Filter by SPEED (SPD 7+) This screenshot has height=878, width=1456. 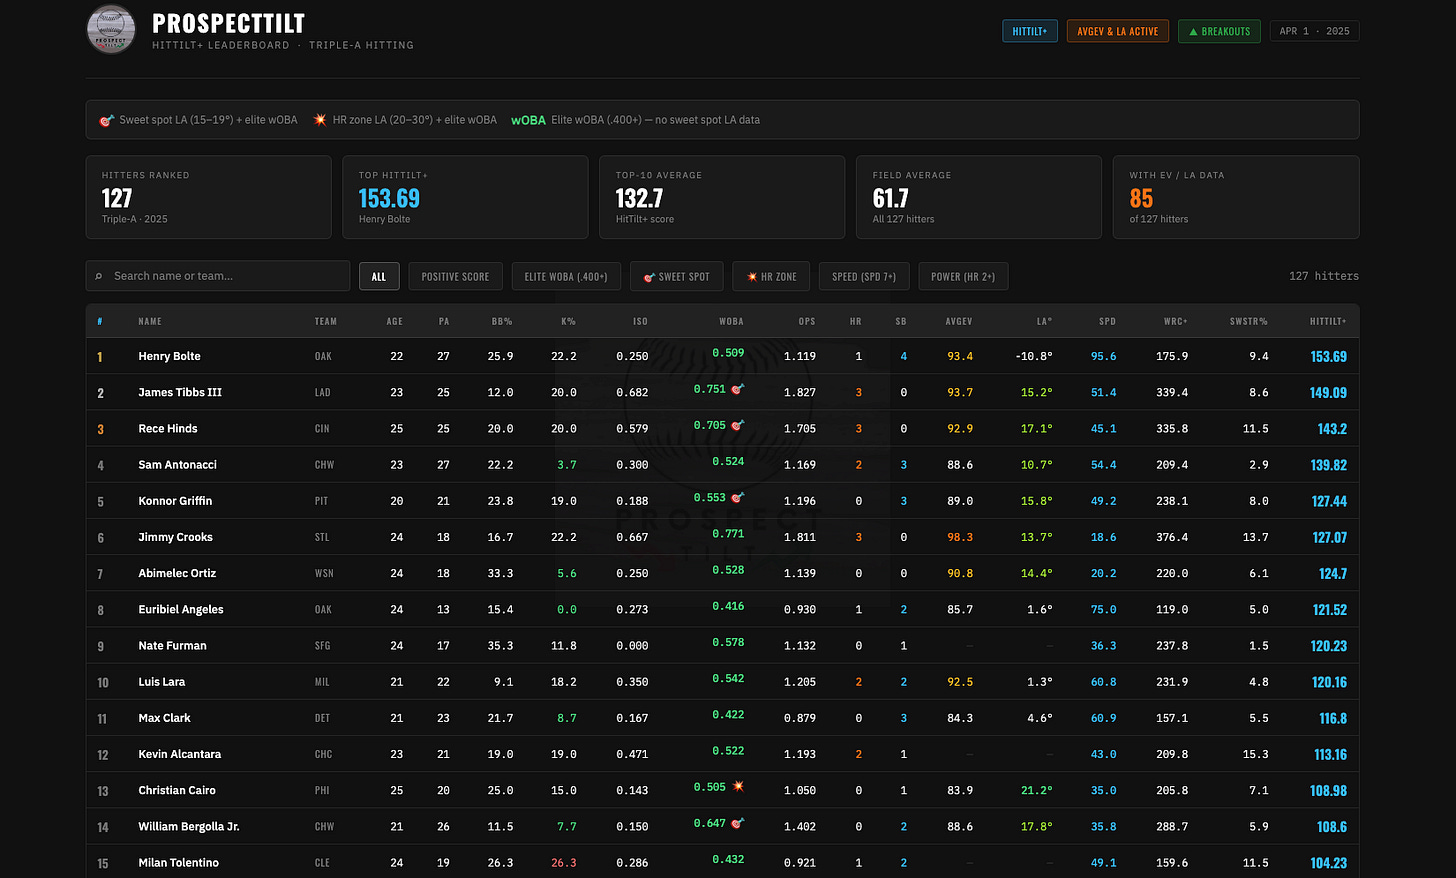864,276
